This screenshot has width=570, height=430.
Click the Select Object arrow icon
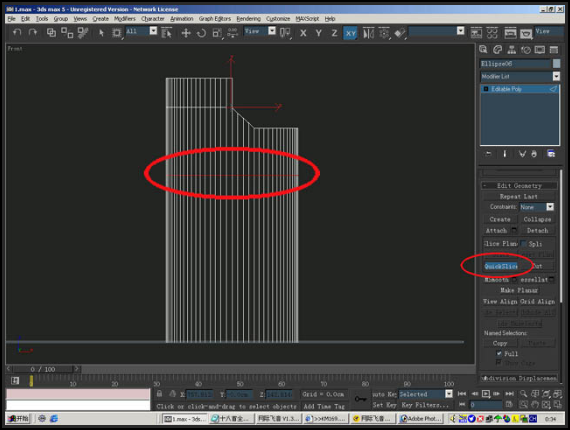[101, 33]
